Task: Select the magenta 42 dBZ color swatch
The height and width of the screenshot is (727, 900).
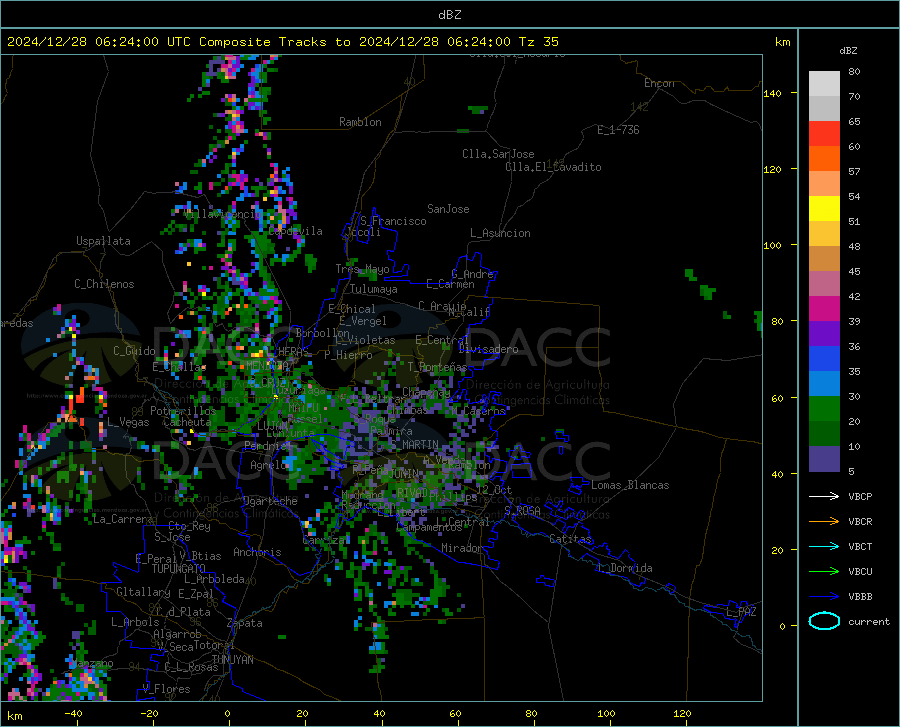Action: 824,309
